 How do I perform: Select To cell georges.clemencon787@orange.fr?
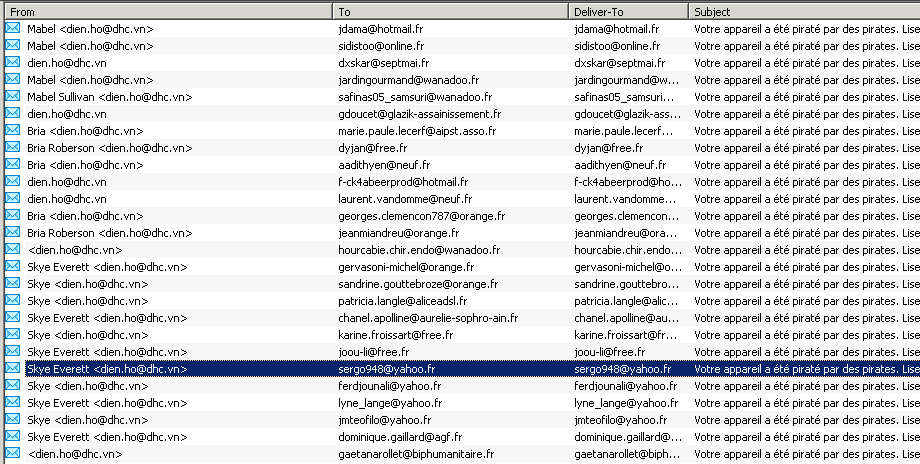421,216
